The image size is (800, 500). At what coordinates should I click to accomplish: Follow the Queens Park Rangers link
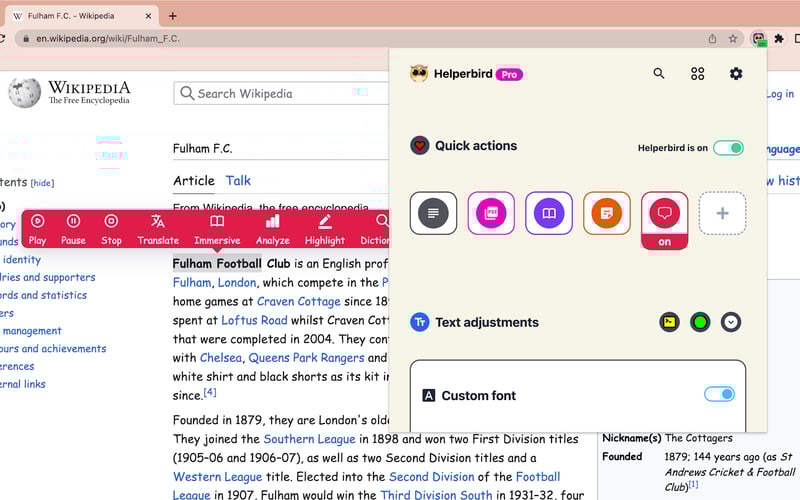click(306, 358)
